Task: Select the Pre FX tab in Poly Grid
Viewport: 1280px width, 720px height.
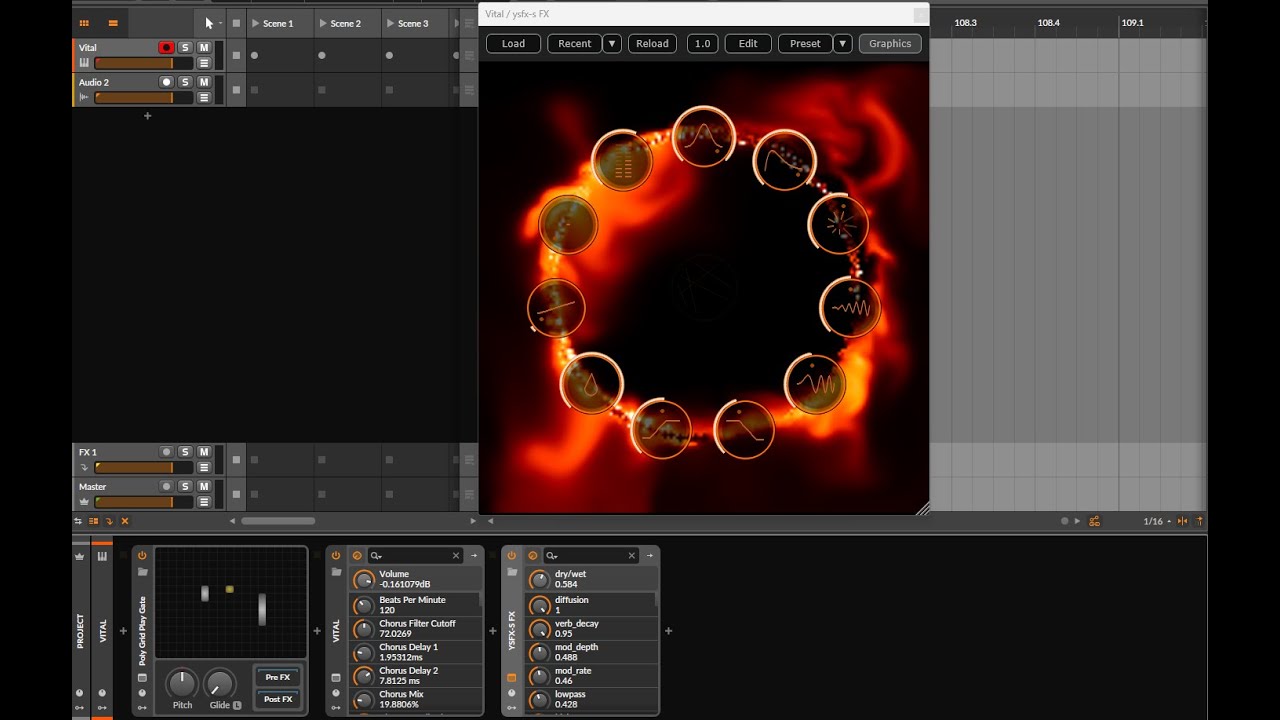Action: pyautogui.click(x=278, y=677)
